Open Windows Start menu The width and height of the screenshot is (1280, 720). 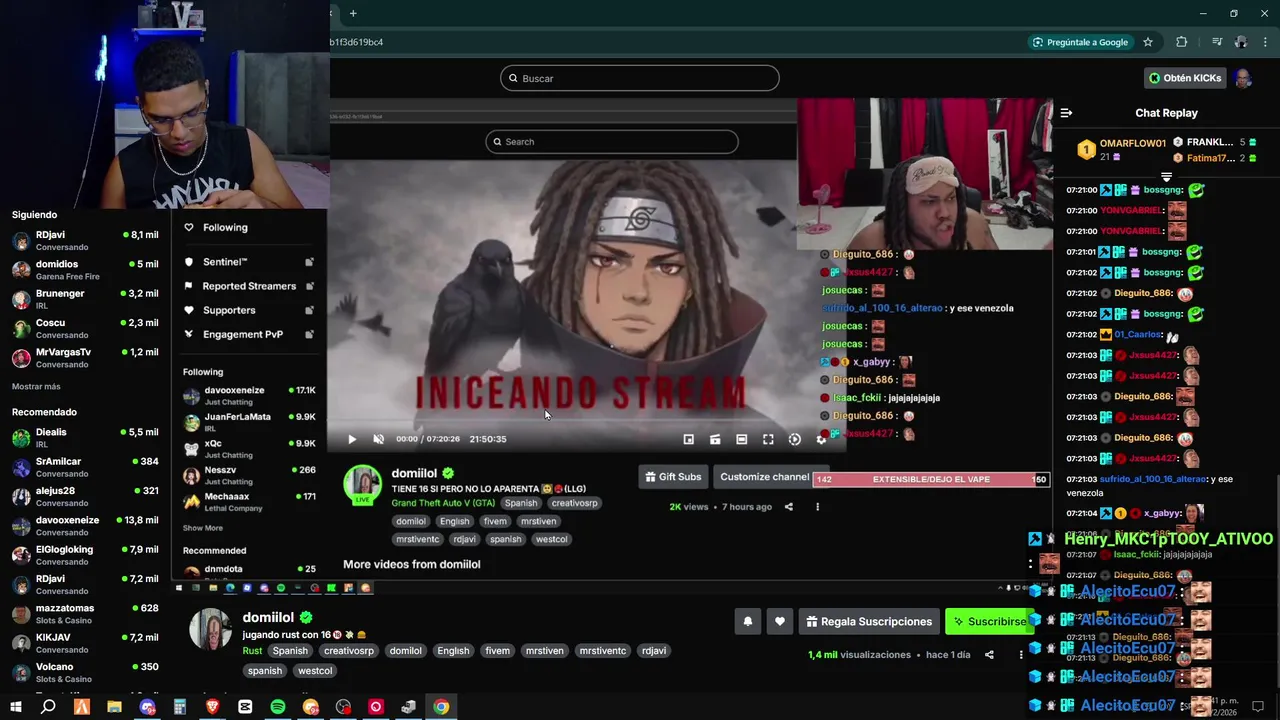click(16, 707)
